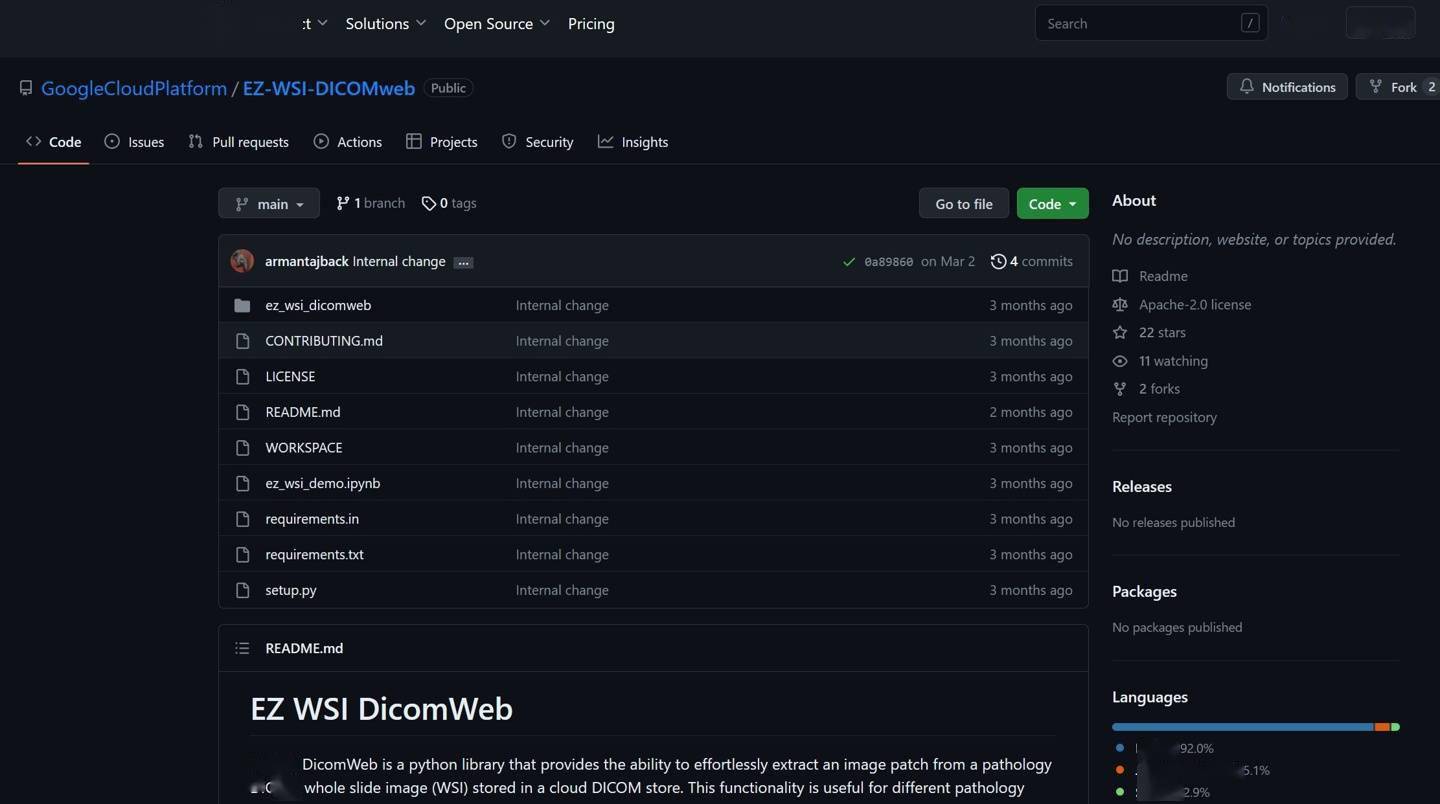Click the tag icon next to 0 tags
The height and width of the screenshot is (804, 1440).
click(x=429, y=204)
